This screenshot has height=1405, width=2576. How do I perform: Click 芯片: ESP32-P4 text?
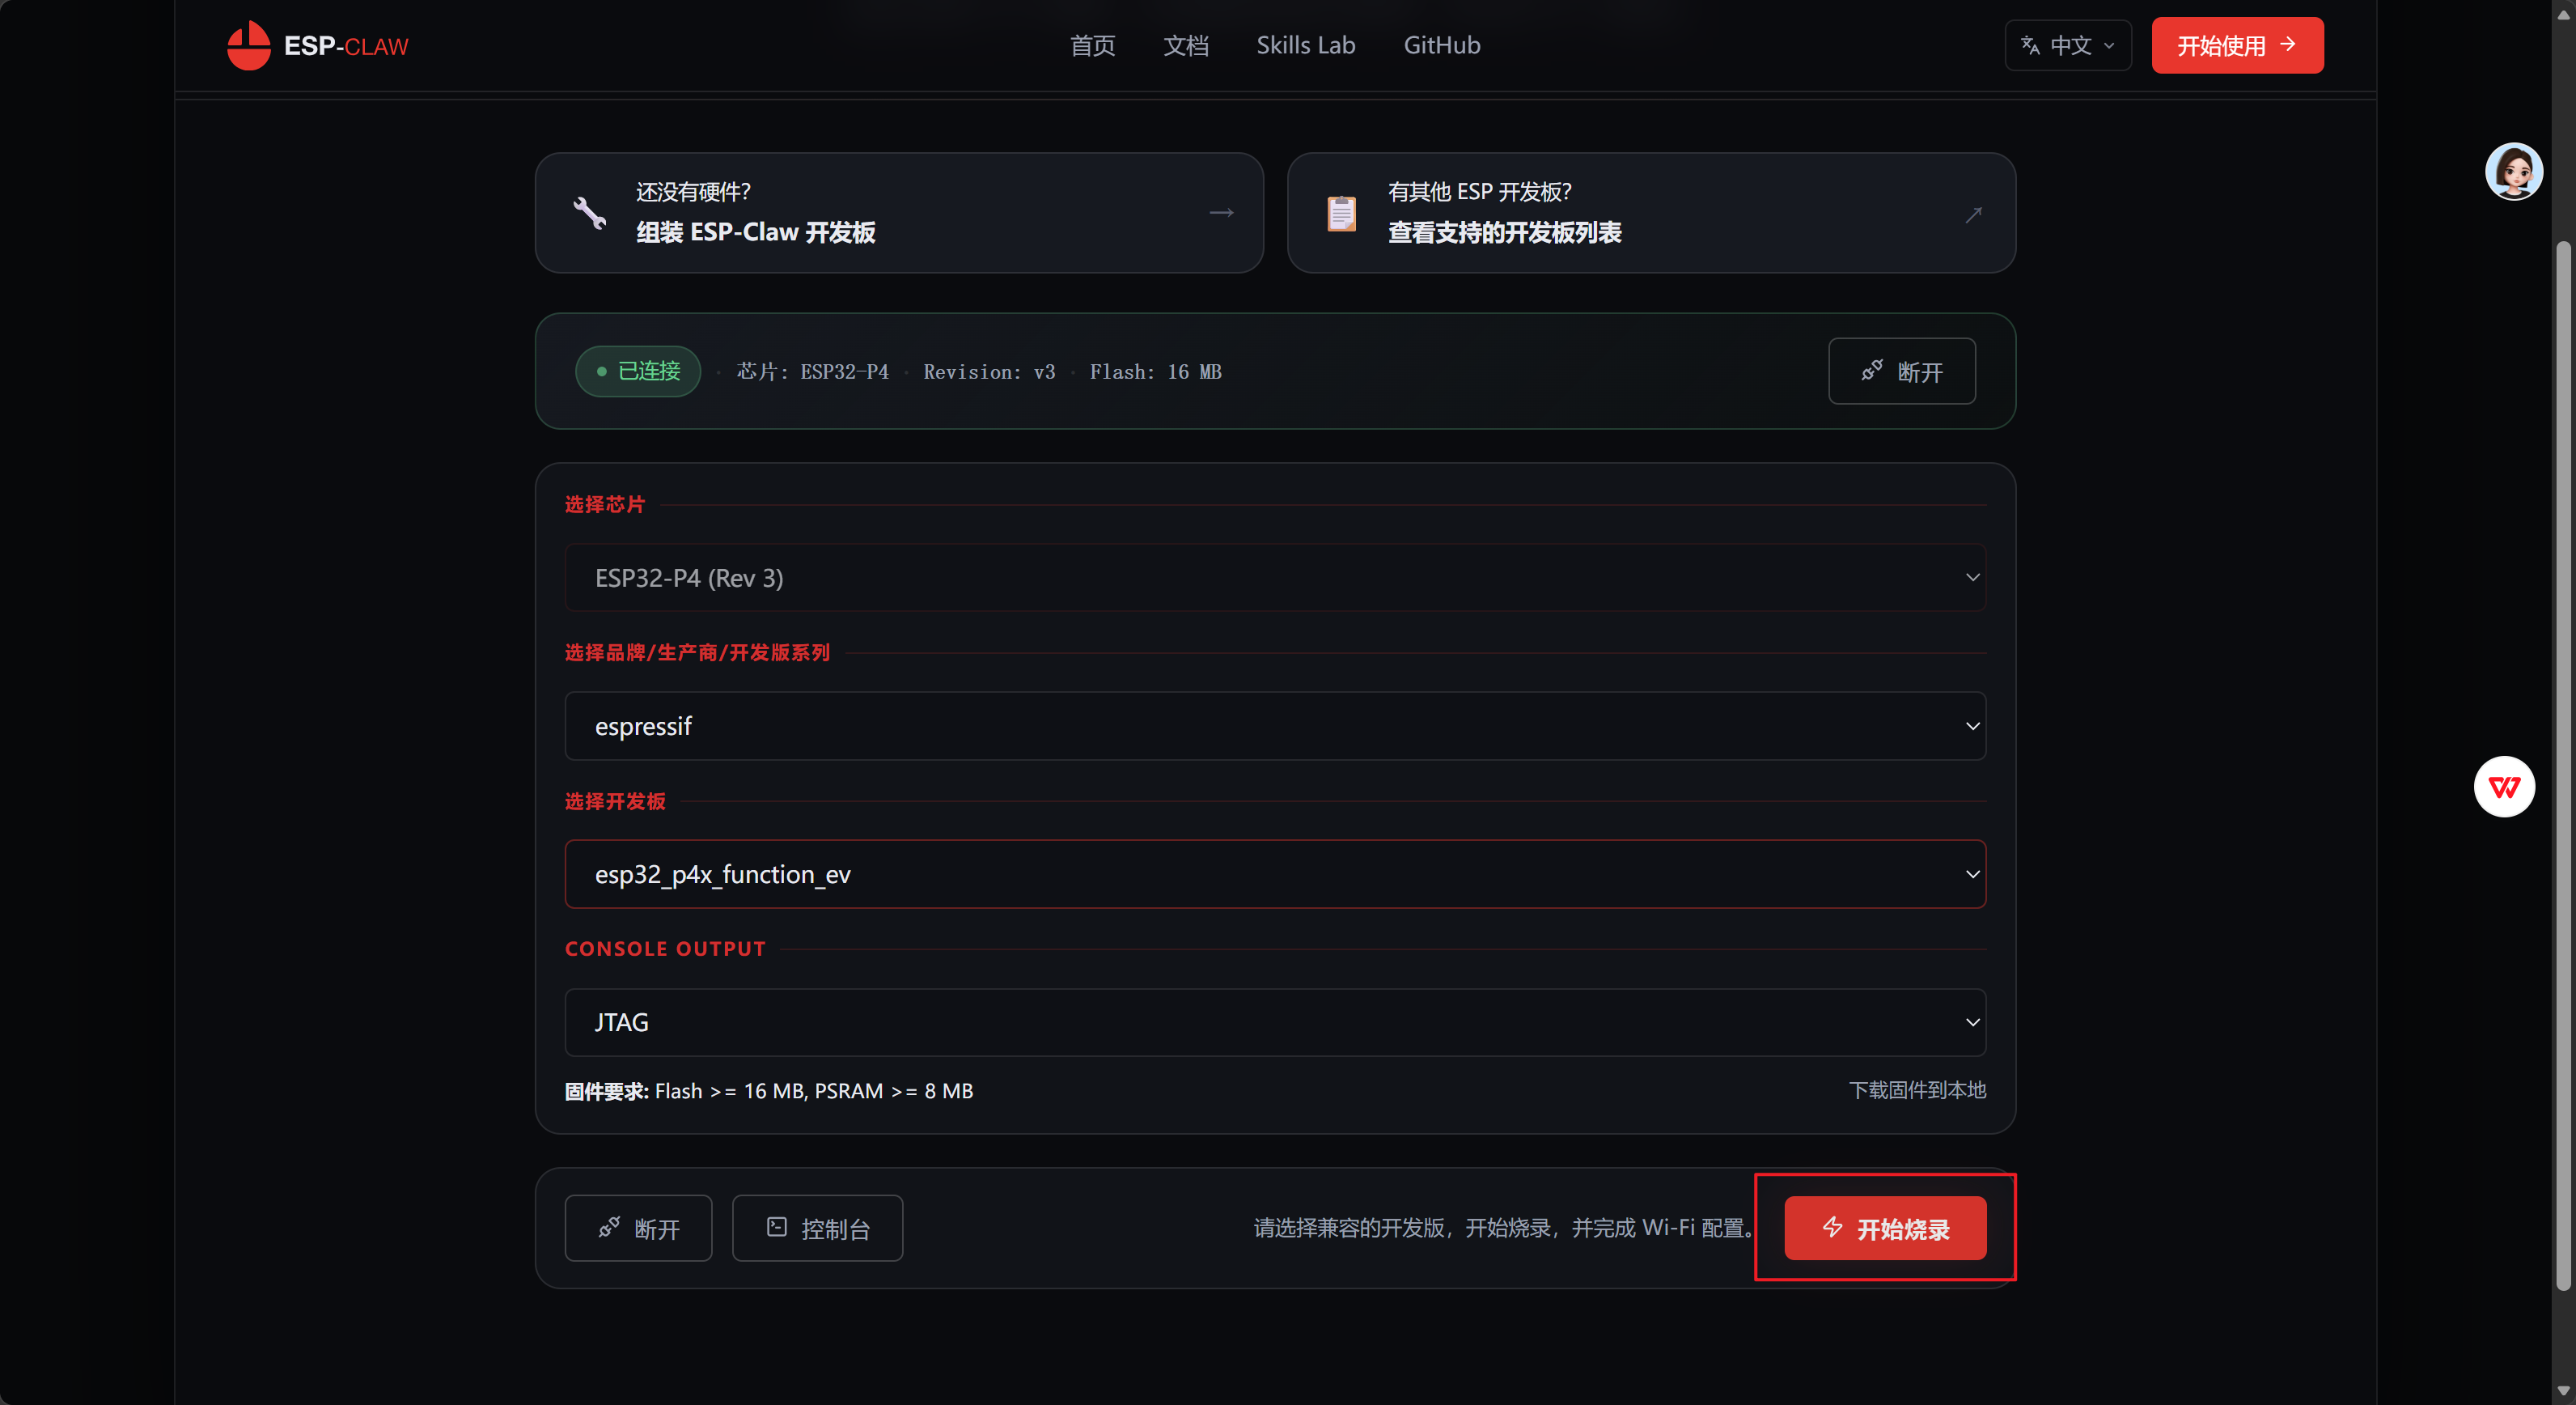[x=812, y=372]
